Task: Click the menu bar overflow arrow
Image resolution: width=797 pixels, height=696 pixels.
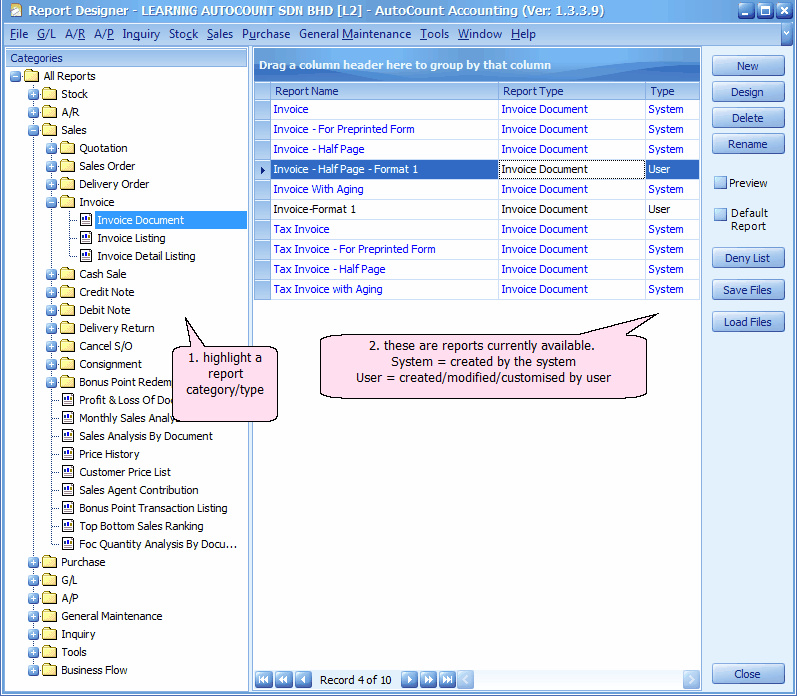Action: 786,34
